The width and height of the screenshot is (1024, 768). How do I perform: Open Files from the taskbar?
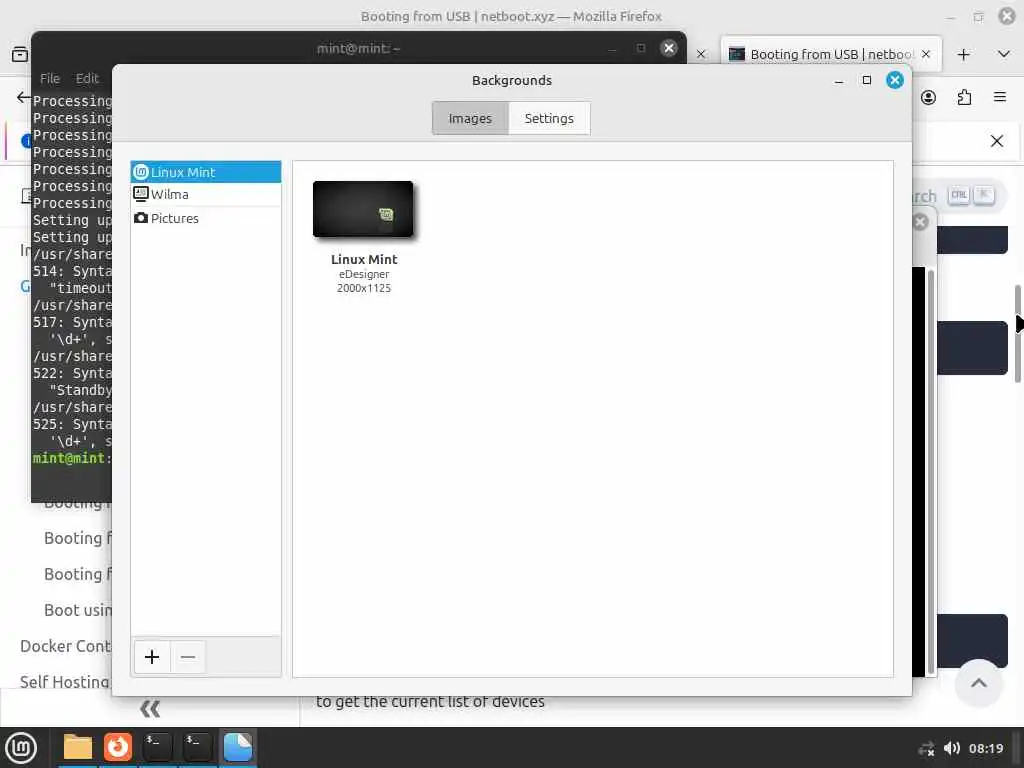point(78,747)
